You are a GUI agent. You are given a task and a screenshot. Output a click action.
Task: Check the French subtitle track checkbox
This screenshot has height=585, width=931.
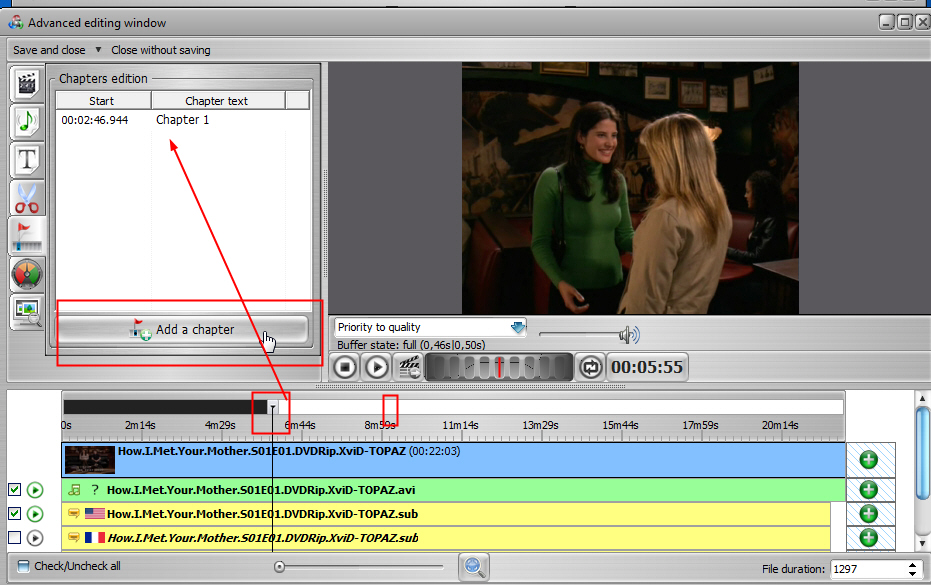pyautogui.click(x=15, y=538)
